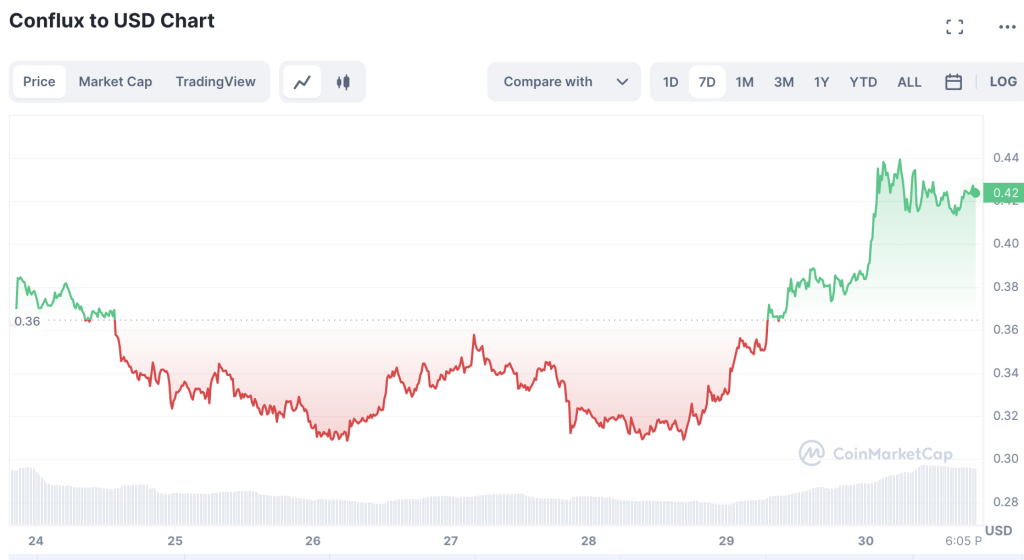Switch to candlestick chart icon
The width and height of the screenshot is (1024, 560).
point(343,82)
